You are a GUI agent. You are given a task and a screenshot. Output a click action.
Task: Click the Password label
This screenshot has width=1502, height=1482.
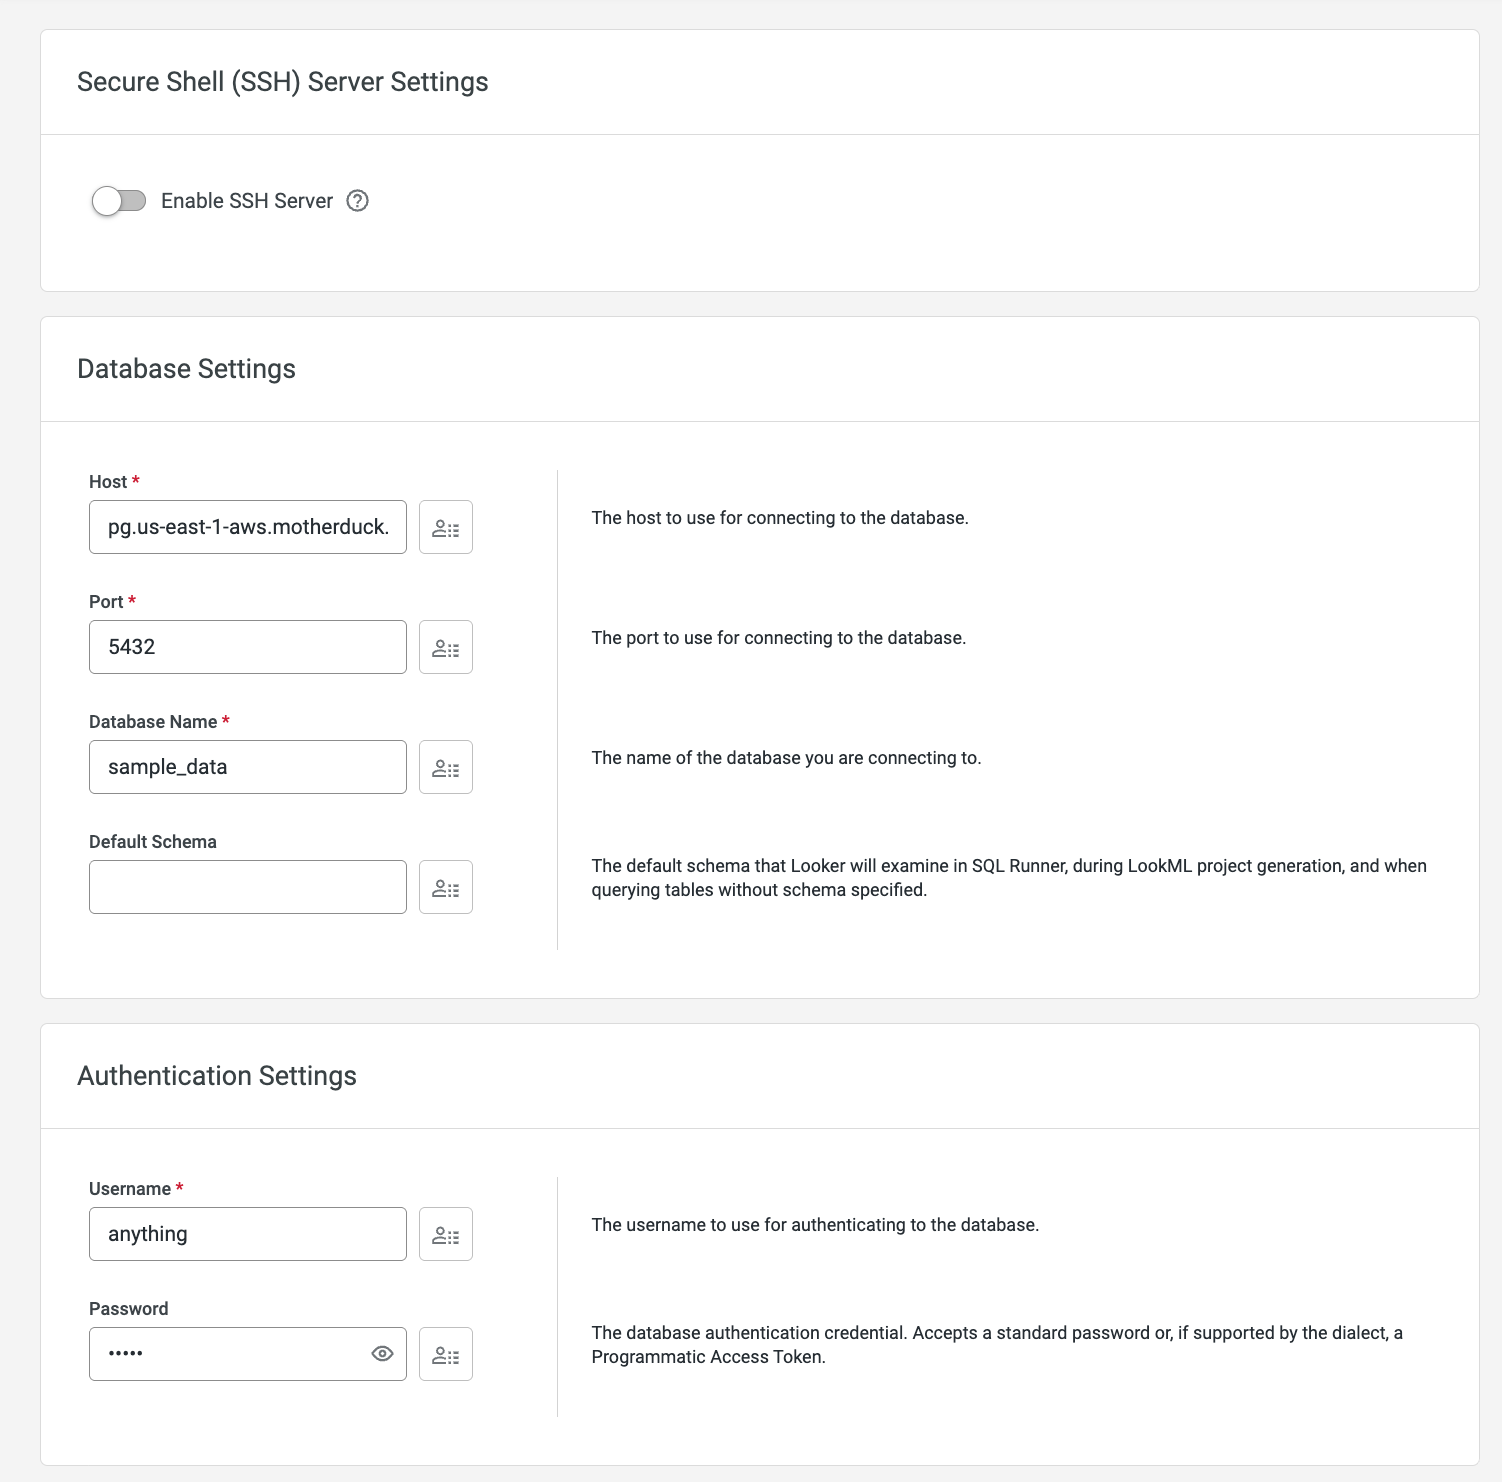[x=129, y=1309]
